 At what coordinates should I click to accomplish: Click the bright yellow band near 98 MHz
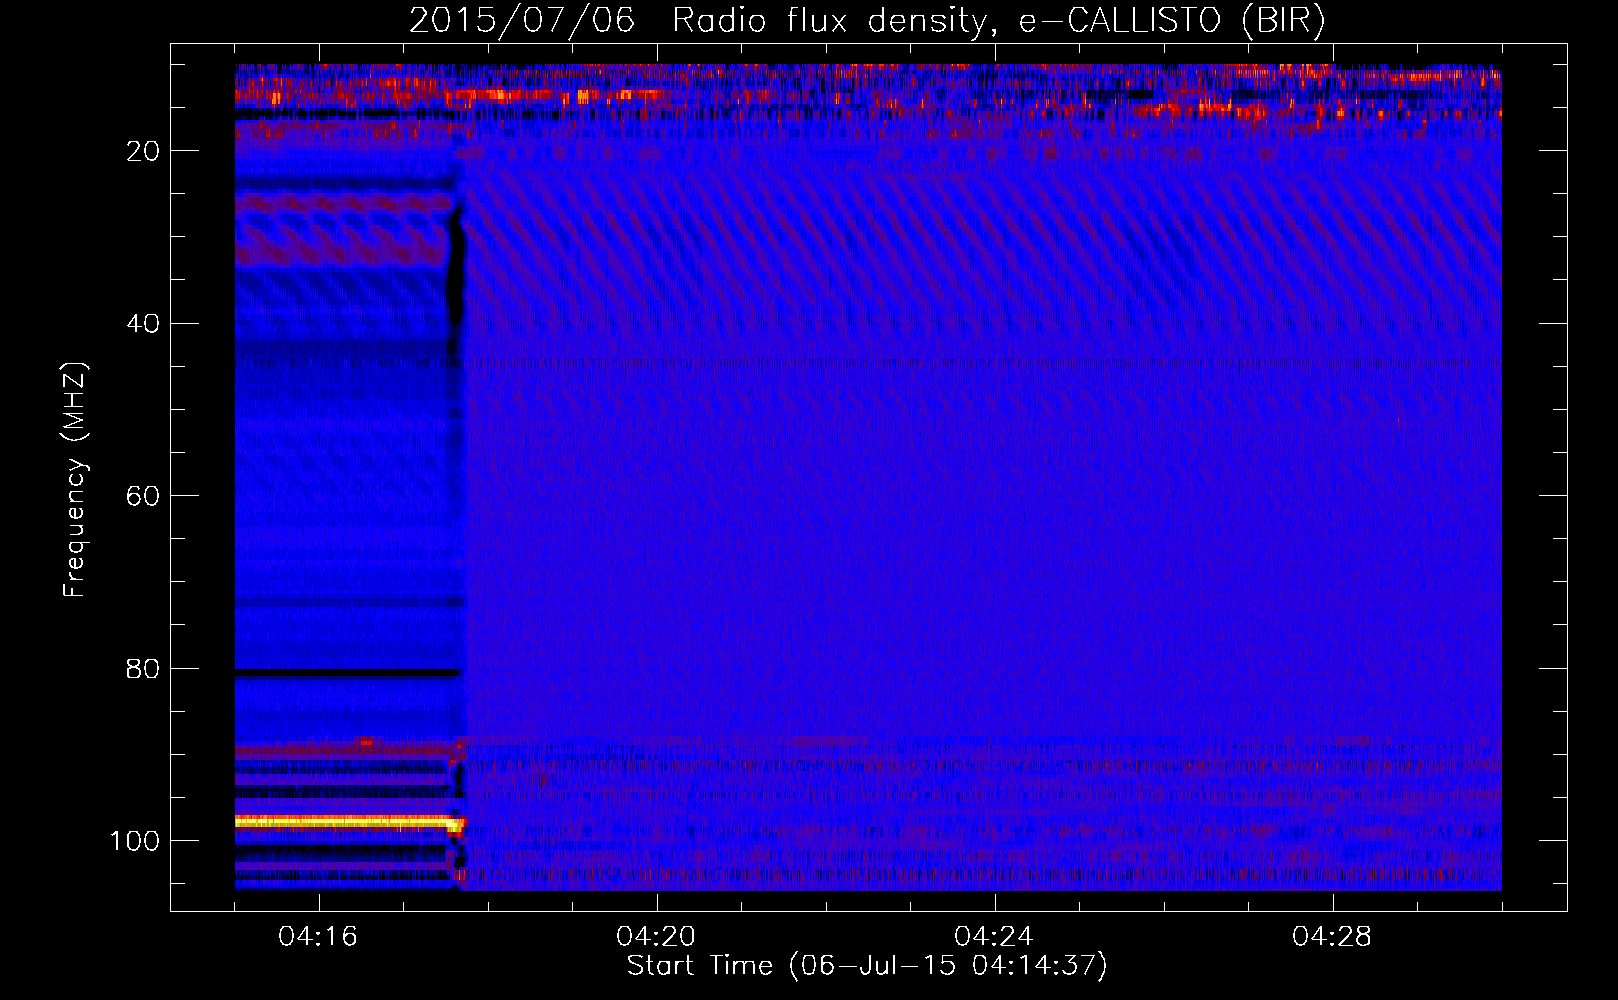point(340,822)
